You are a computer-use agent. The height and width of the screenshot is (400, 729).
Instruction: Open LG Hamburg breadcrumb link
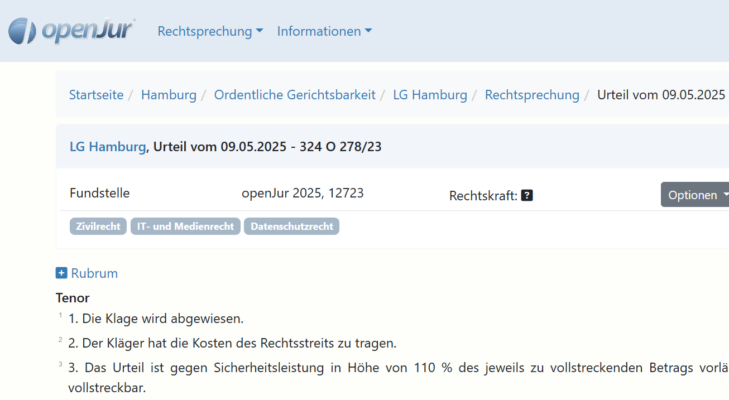[430, 95]
